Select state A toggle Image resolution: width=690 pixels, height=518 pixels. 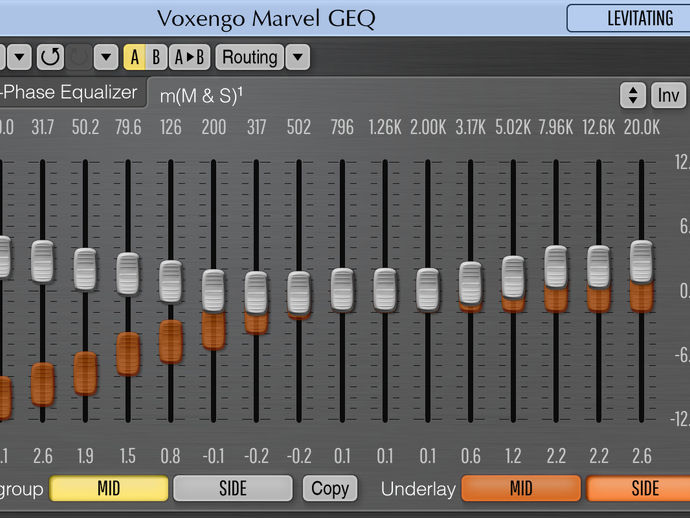click(x=134, y=57)
